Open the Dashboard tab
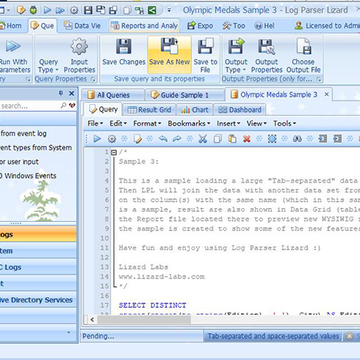Screen dimensions: 360x360 click(240, 110)
